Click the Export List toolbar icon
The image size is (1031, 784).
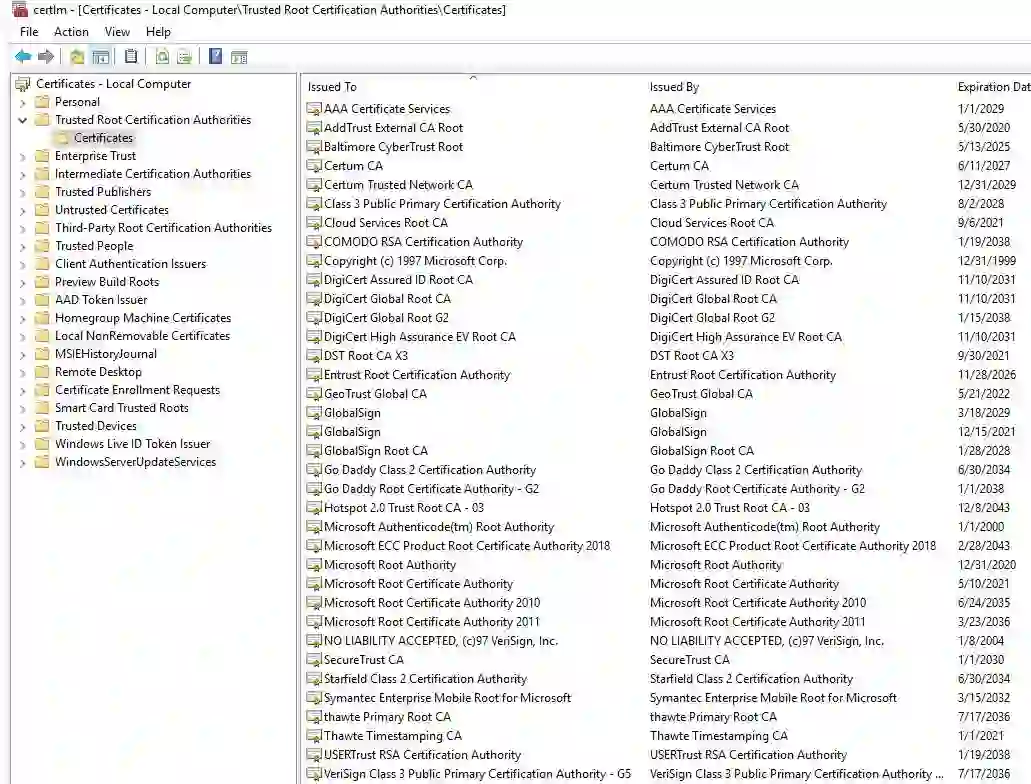pos(185,57)
